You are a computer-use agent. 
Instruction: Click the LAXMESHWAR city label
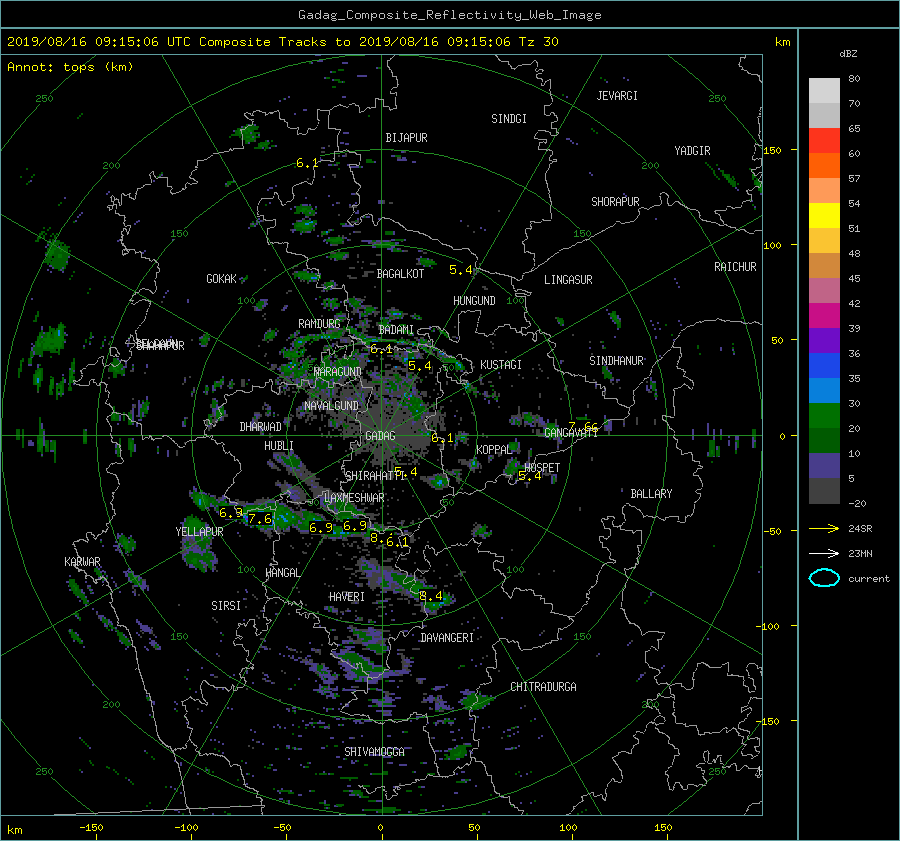pyautogui.click(x=354, y=498)
